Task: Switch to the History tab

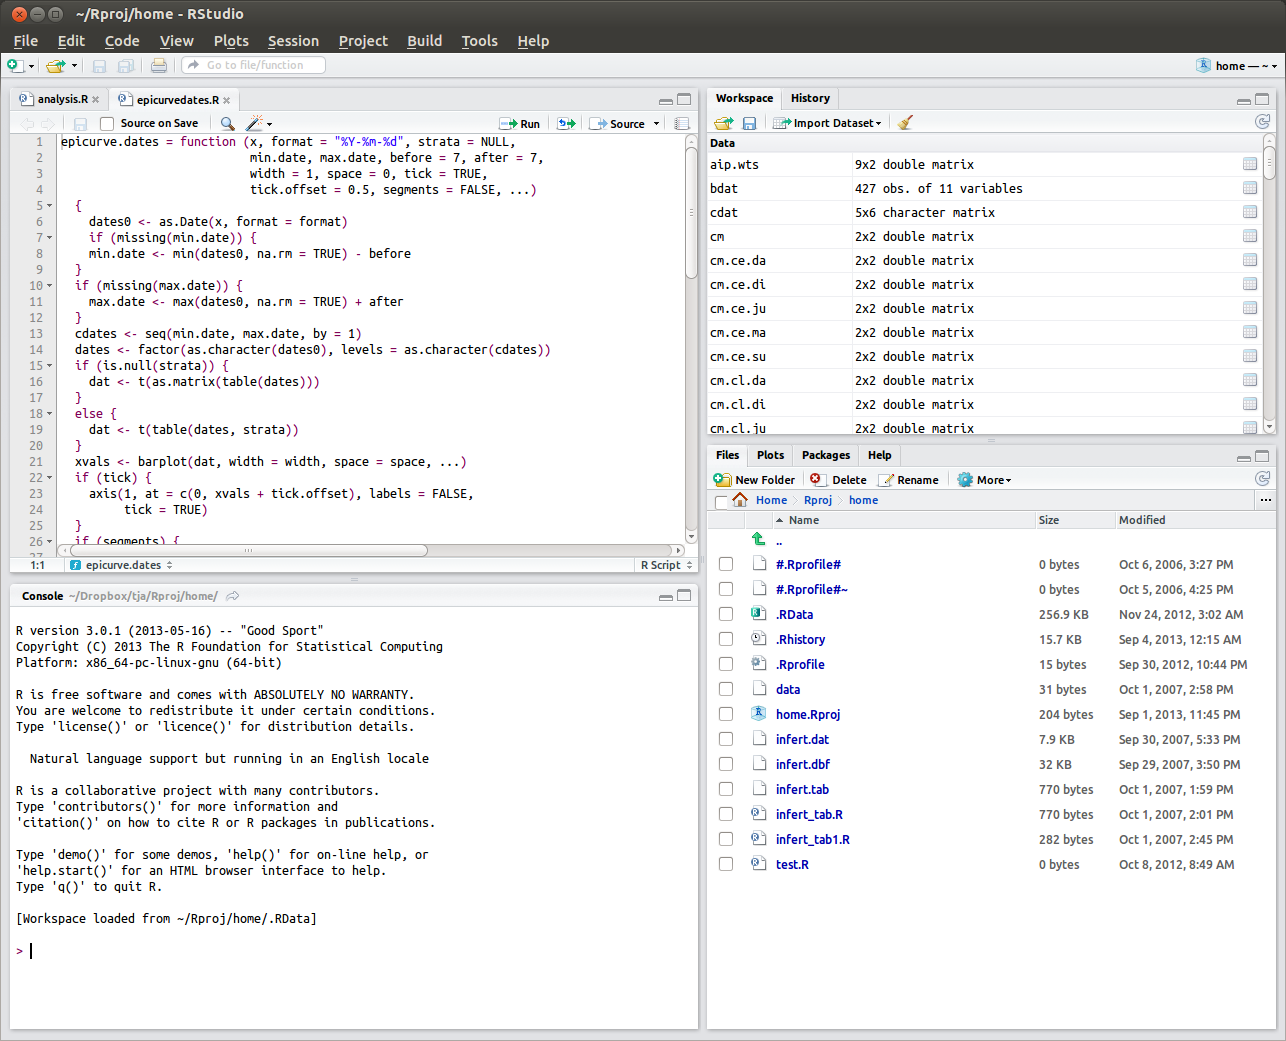Action: (x=810, y=98)
